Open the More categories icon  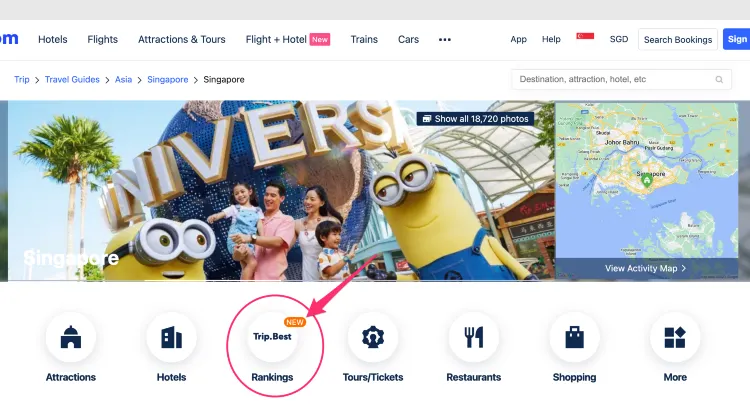coord(675,337)
